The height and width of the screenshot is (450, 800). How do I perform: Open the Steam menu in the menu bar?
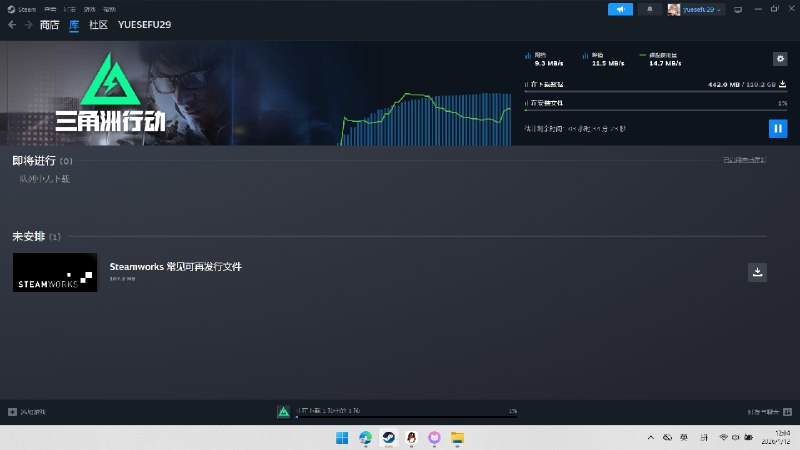(x=23, y=9)
